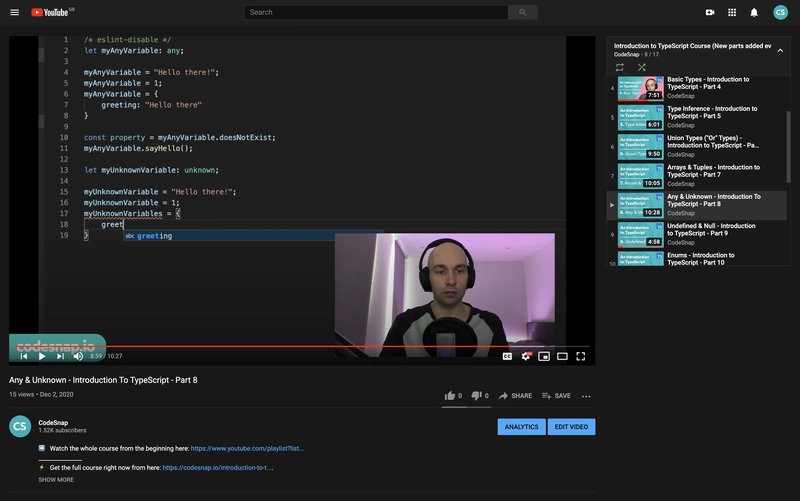Enter full screen
The image size is (800, 501).
(581, 356)
